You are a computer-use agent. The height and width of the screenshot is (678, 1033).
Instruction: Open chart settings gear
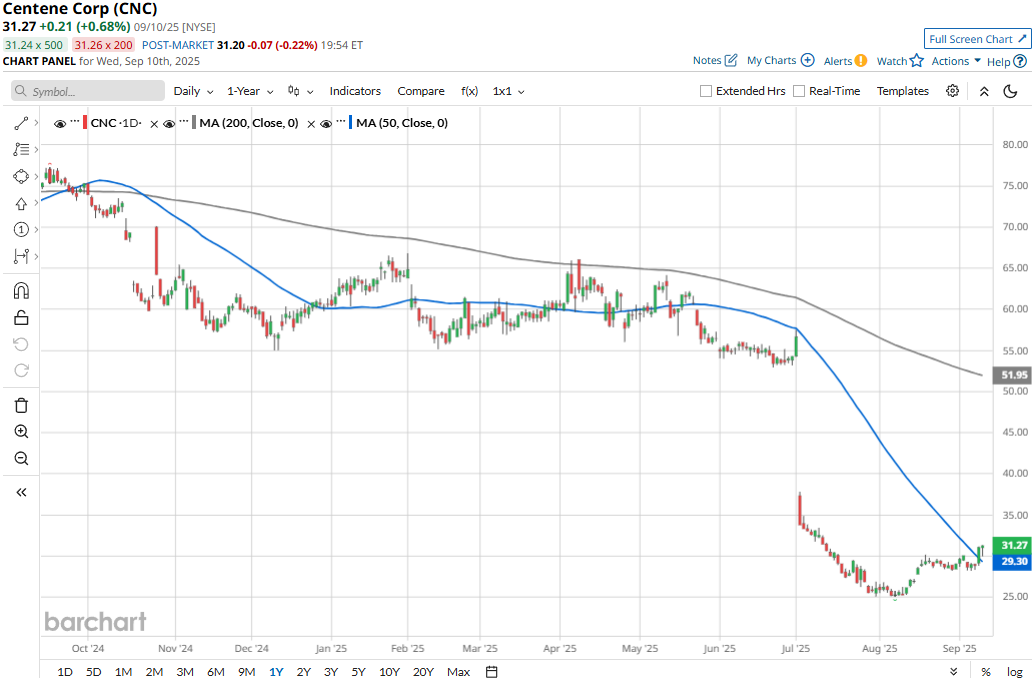point(953,91)
